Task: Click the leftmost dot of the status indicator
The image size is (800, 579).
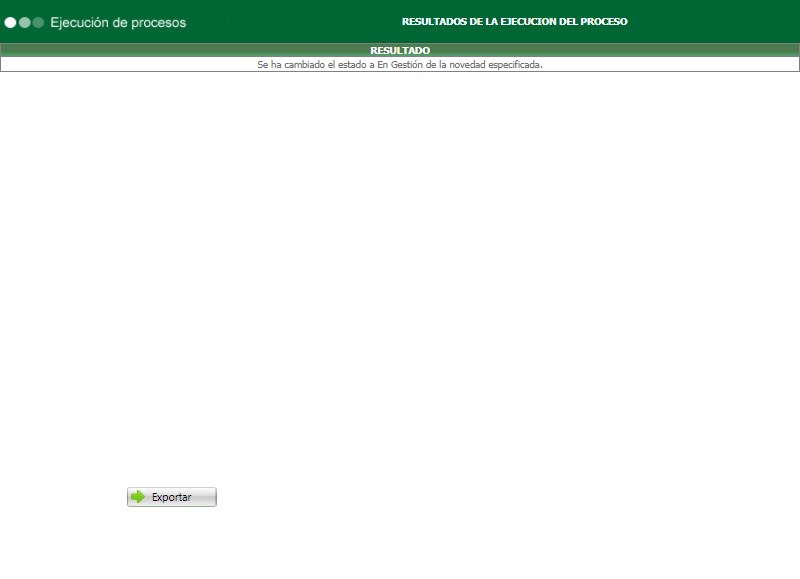Action: click(x=10, y=22)
